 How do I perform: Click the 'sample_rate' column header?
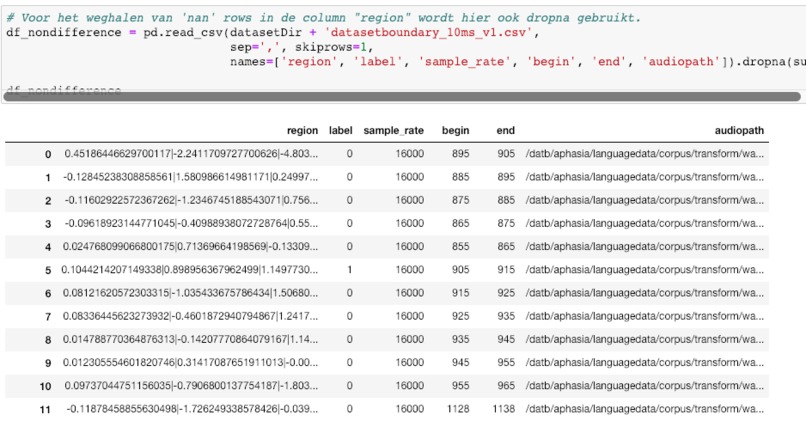393,131
